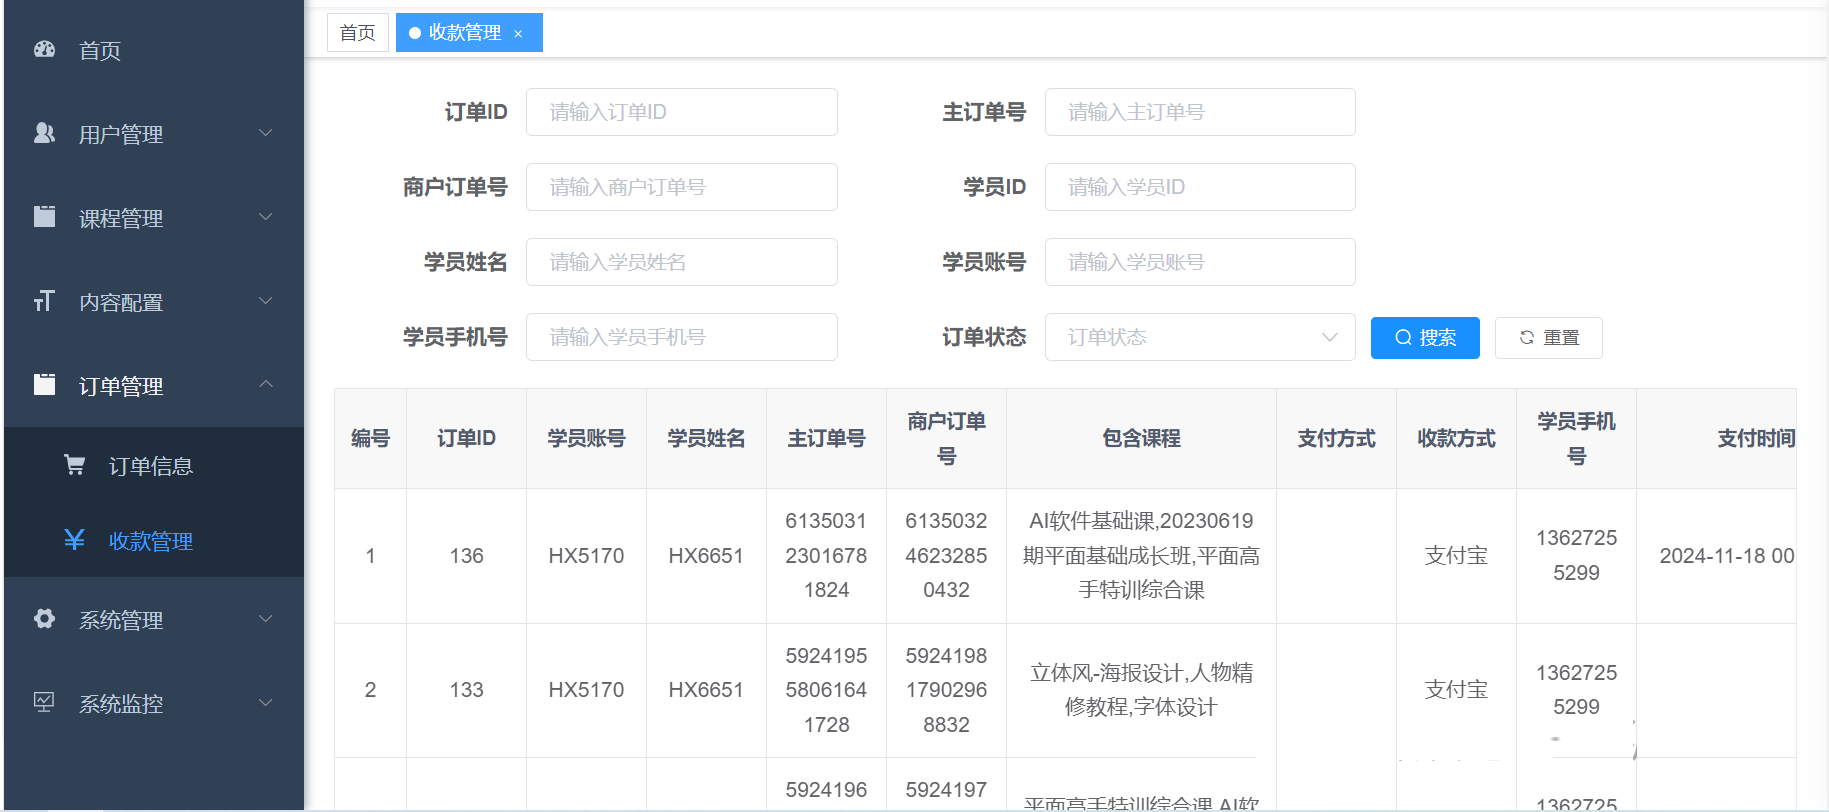The width and height of the screenshot is (1829, 812).
Task: Click the blue 搜索 button
Action: 1424,338
